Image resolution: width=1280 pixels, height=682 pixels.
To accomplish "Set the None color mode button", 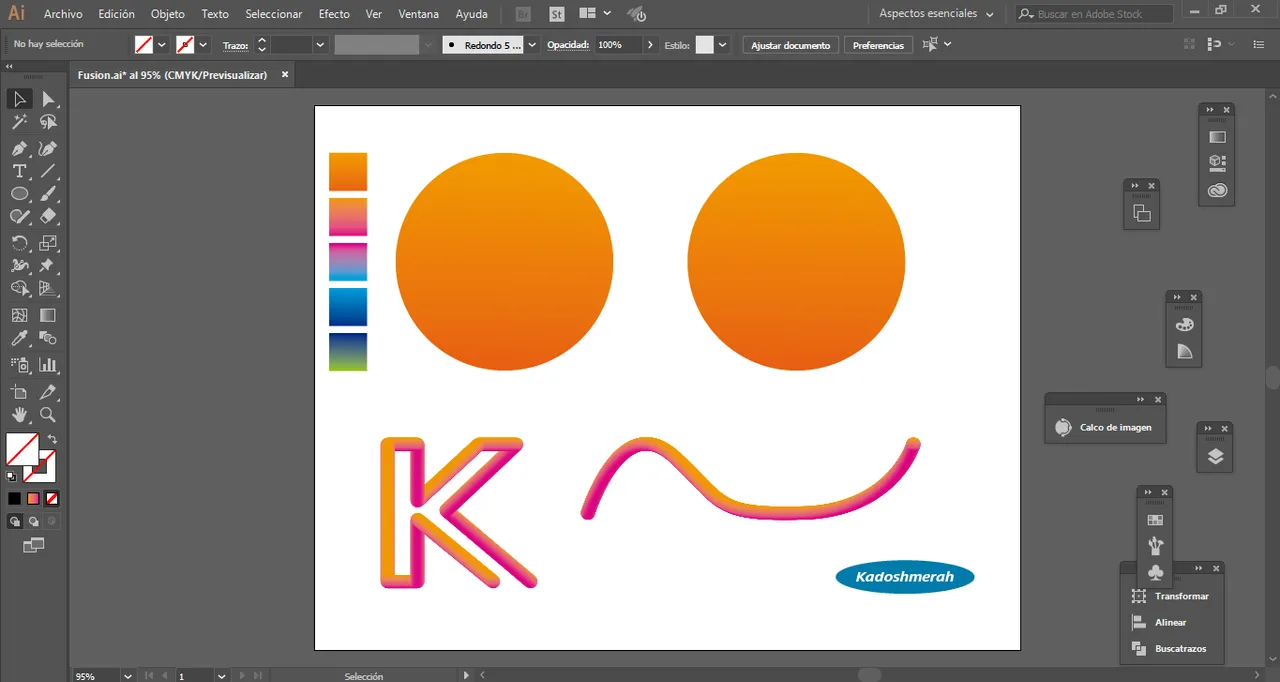I will pyautogui.click(x=52, y=498).
